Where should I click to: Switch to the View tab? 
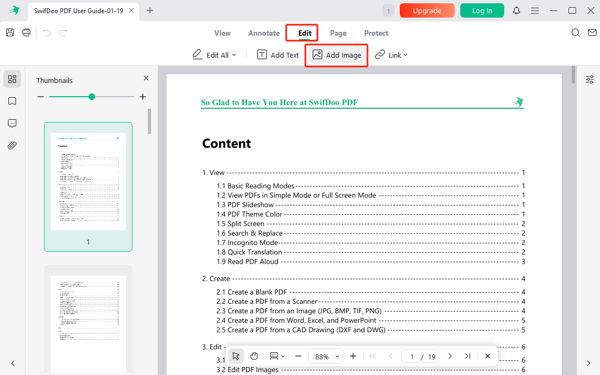222,33
